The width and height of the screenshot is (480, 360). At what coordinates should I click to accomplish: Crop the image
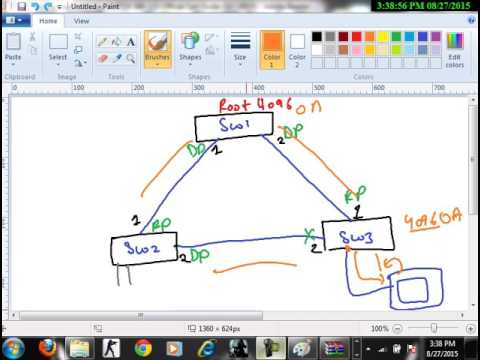coord(78,36)
